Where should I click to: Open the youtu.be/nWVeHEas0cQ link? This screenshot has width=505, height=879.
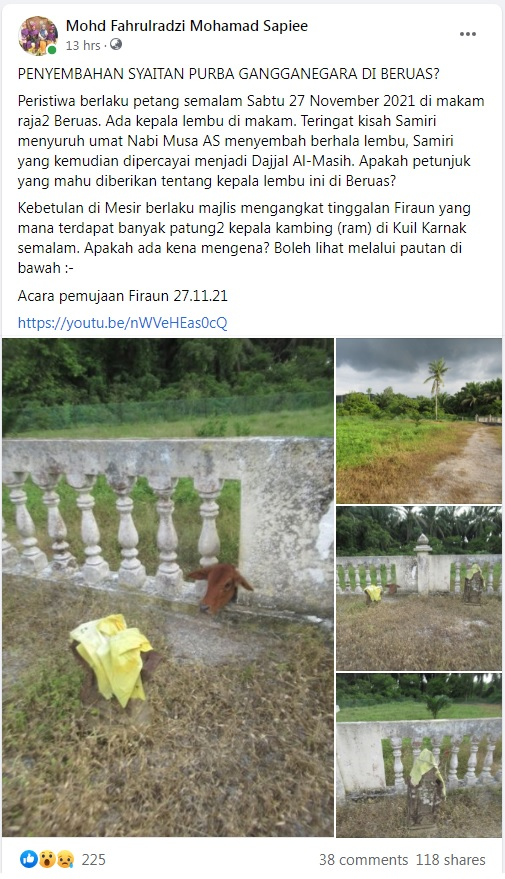123,323
